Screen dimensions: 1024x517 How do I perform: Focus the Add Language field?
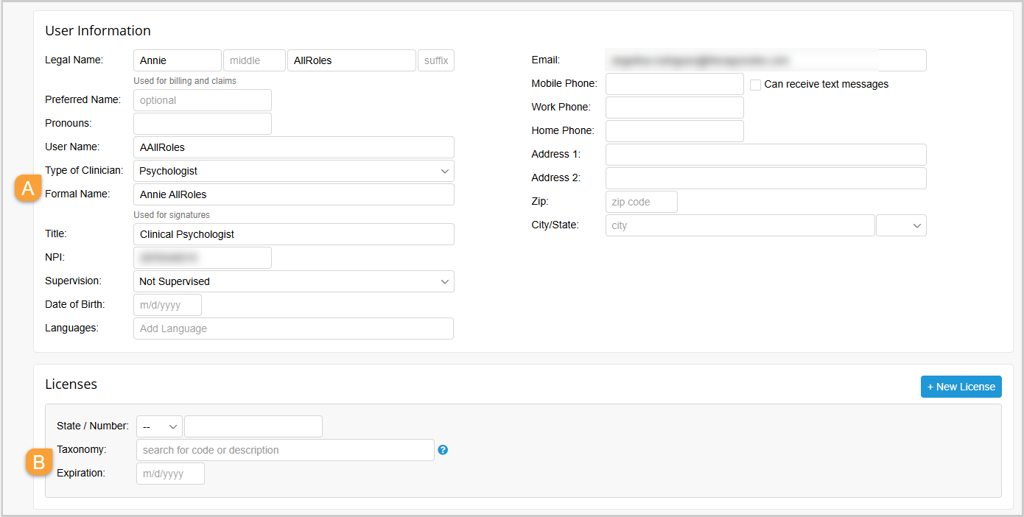tap(293, 329)
